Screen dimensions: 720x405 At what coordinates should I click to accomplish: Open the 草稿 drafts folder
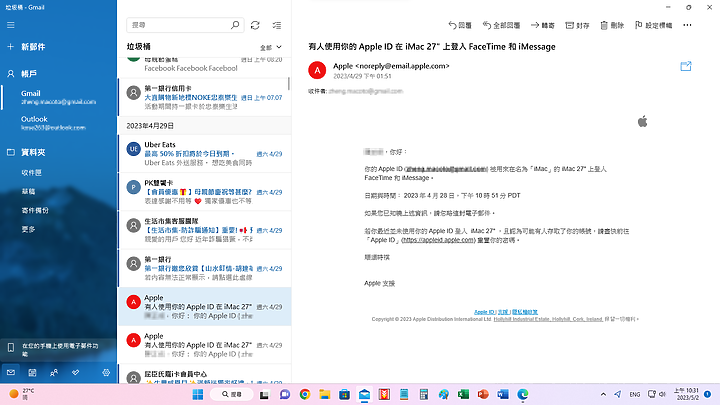click(x=28, y=191)
